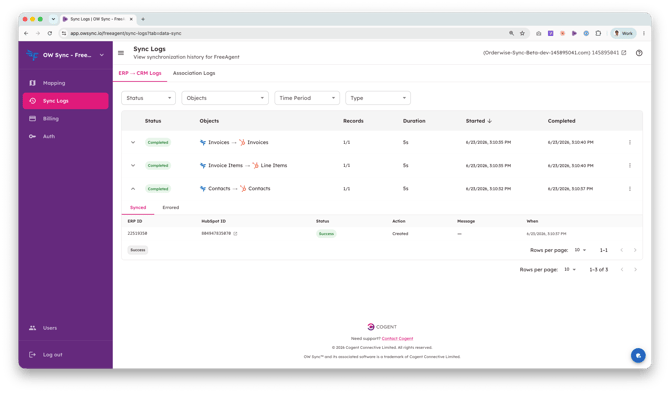This screenshot has height=393, width=670.
Task: Open the Time Period filter dropdown
Action: tap(307, 98)
